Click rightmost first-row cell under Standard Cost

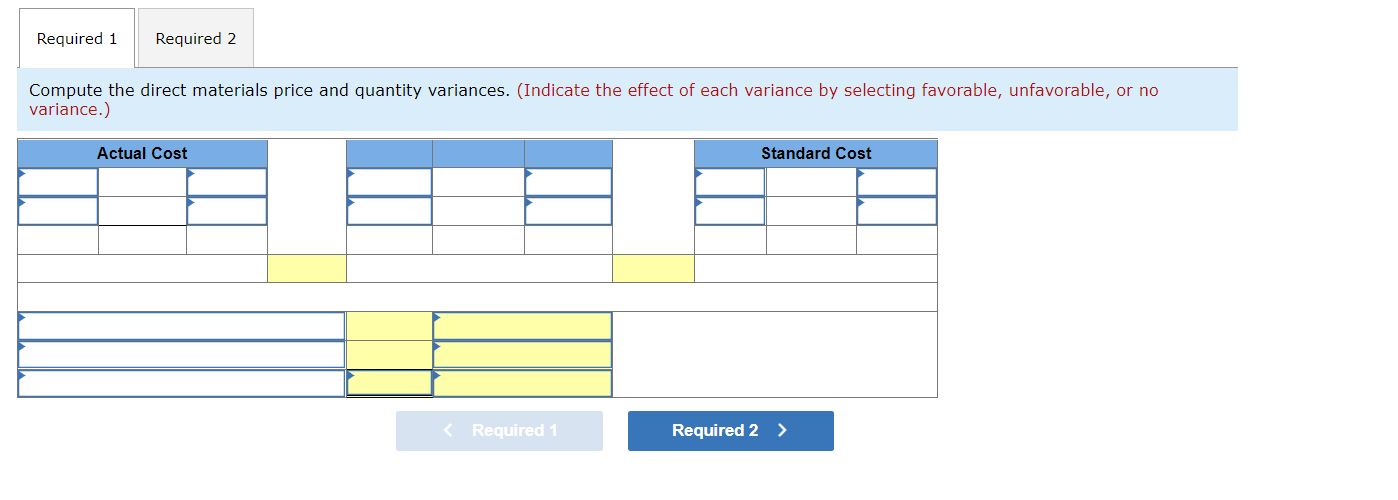(897, 182)
